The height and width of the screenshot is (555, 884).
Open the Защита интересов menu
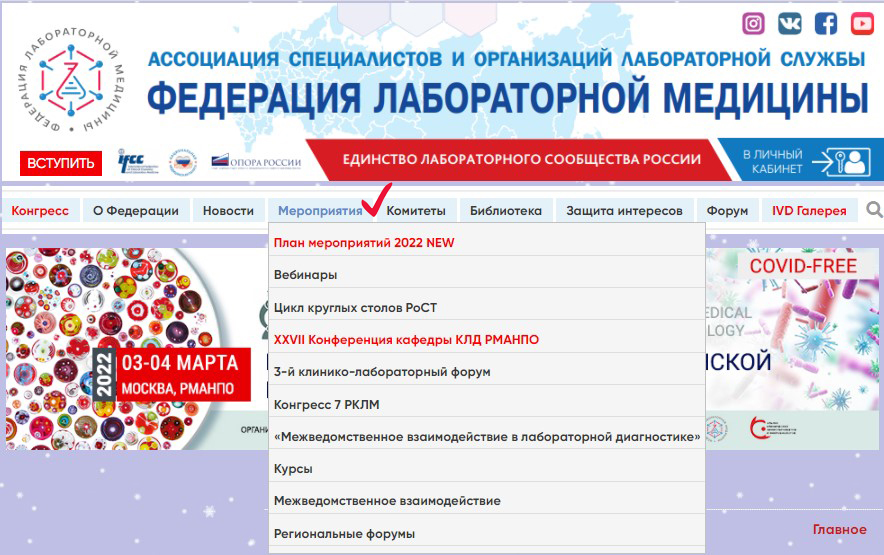624,210
